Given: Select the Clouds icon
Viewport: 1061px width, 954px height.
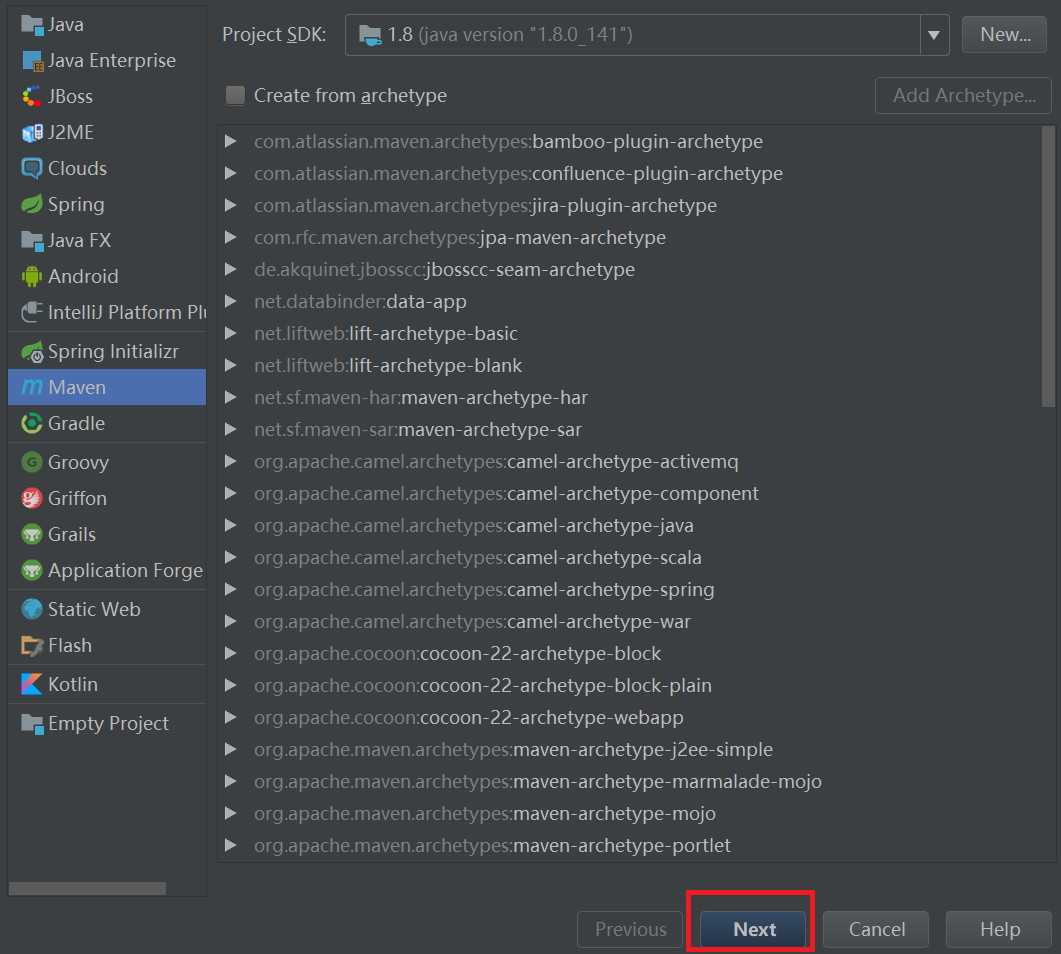Looking at the screenshot, I should (32, 168).
